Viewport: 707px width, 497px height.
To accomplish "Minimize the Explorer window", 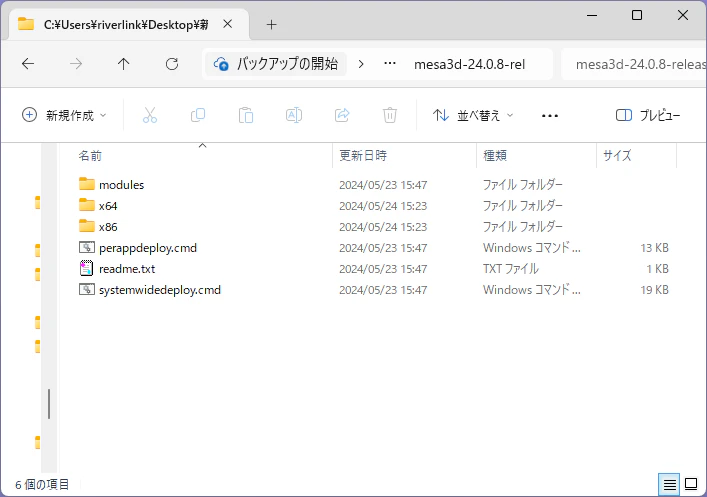I will click(592, 15).
